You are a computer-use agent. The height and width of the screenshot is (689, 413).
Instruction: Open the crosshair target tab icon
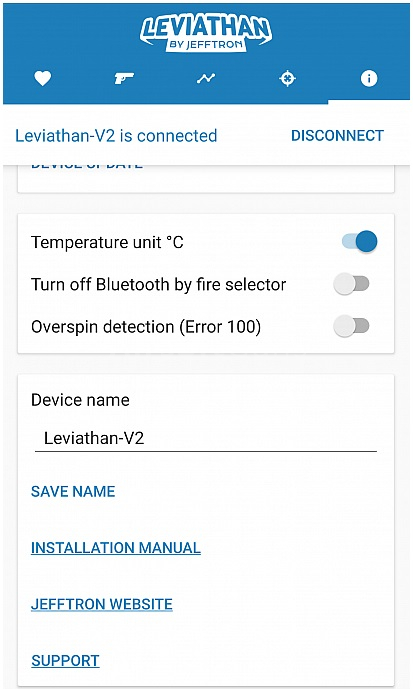coord(287,79)
